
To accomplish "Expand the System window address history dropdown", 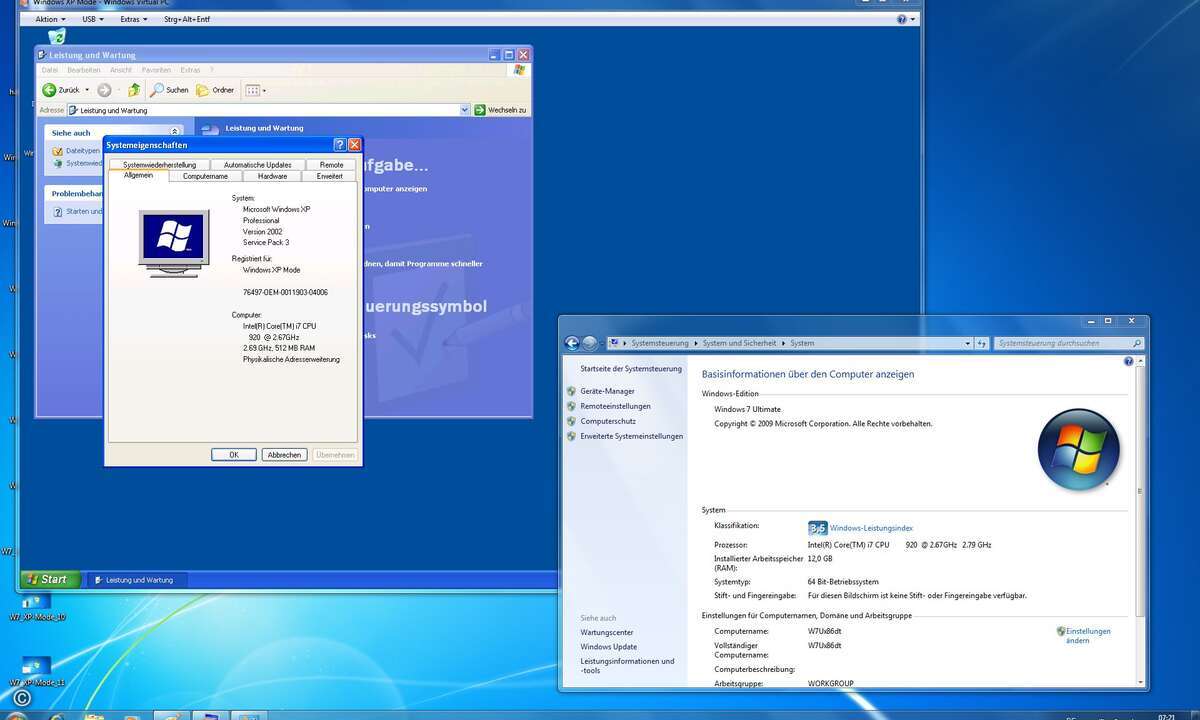I will tap(968, 343).
